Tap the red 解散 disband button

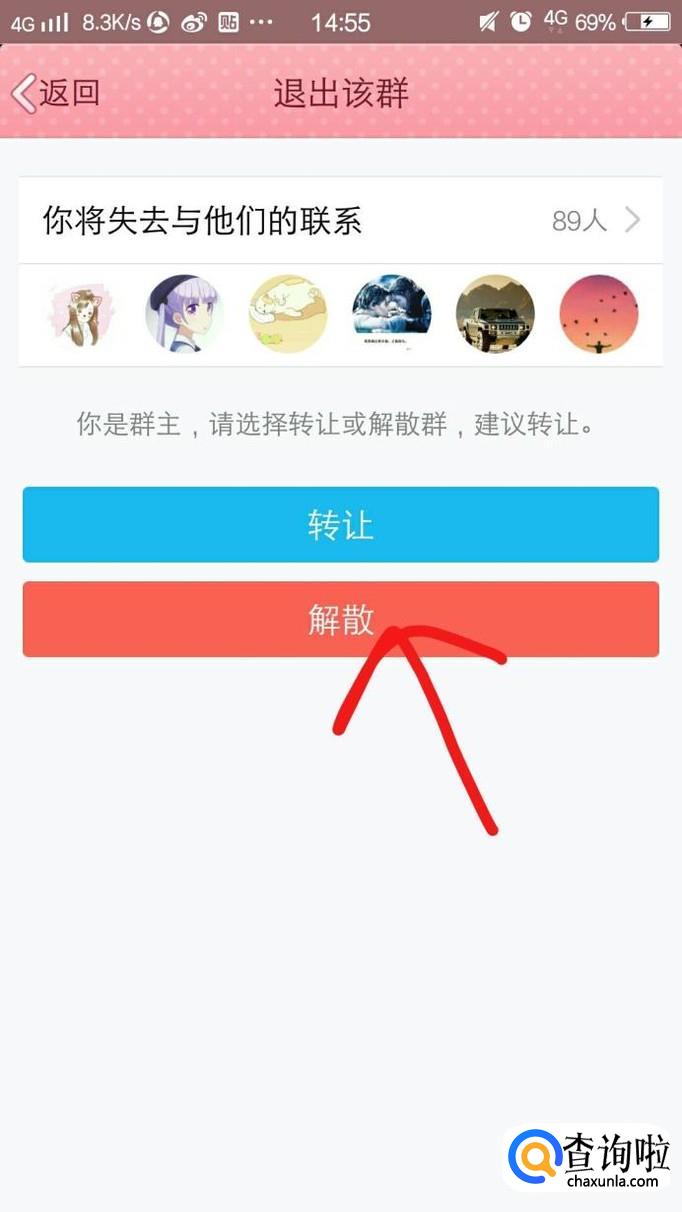(x=341, y=619)
